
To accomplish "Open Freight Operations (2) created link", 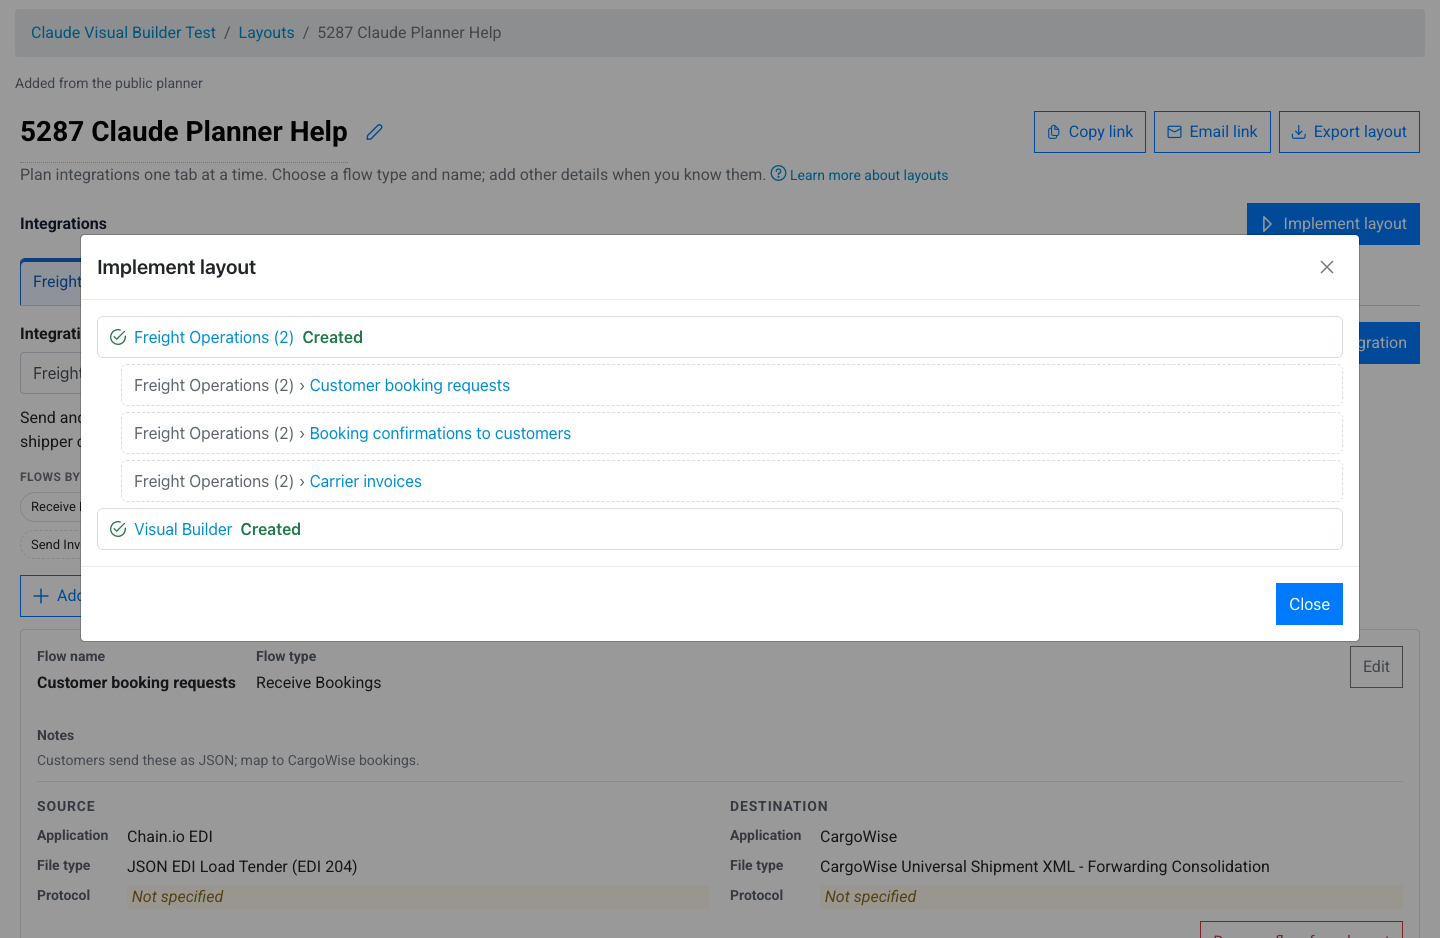I will [x=214, y=337].
